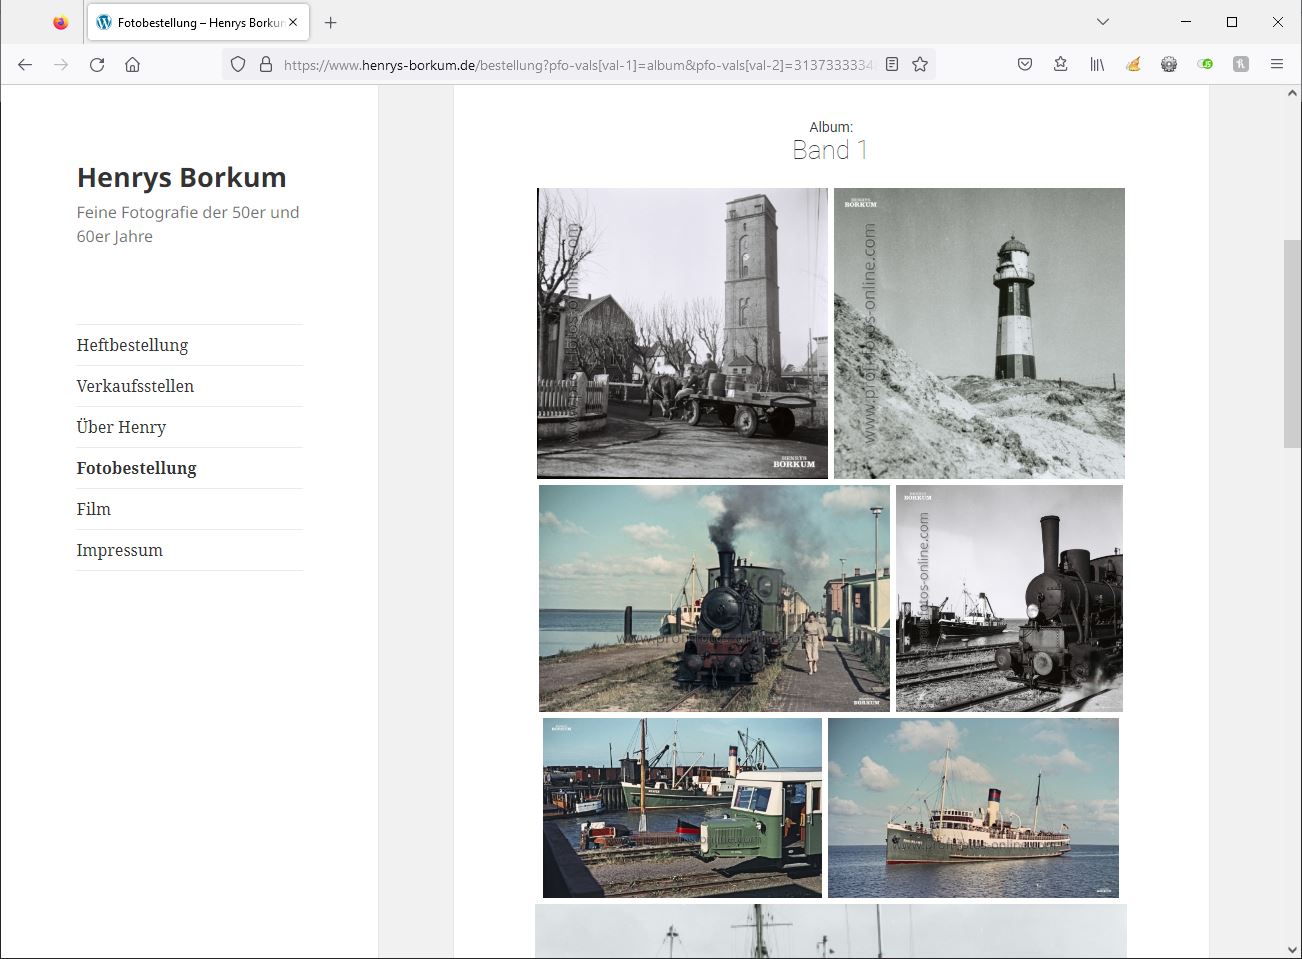Screen dimensions: 1302x959
Task: Open the Firefox application menu
Action: (x=1277, y=64)
